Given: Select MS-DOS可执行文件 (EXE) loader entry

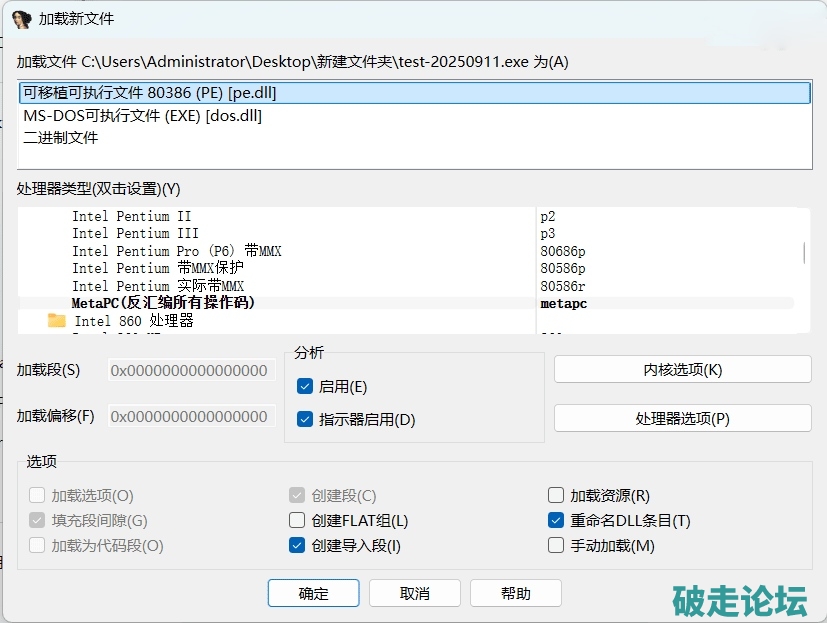Looking at the screenshot, I should (x=143, y=116).
